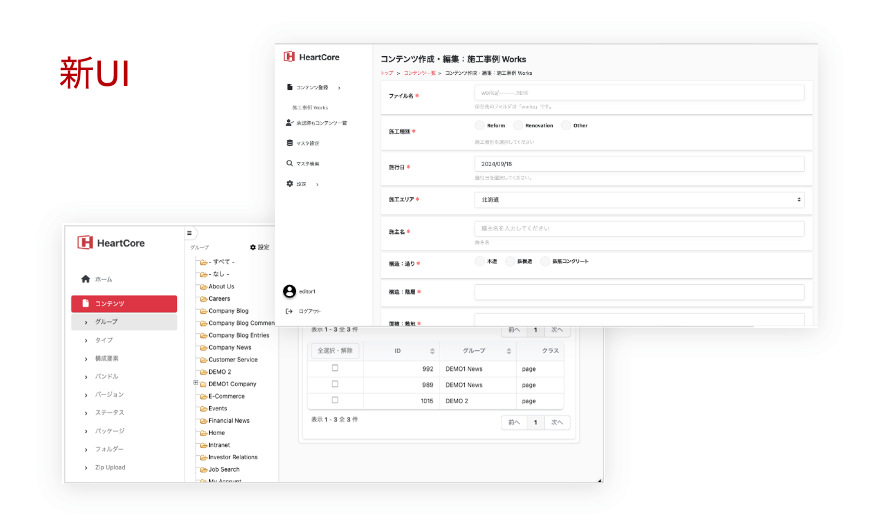Click the document icon in コンテンツ menu
This screenshot has width=879, height=529.
click(86, 303)
